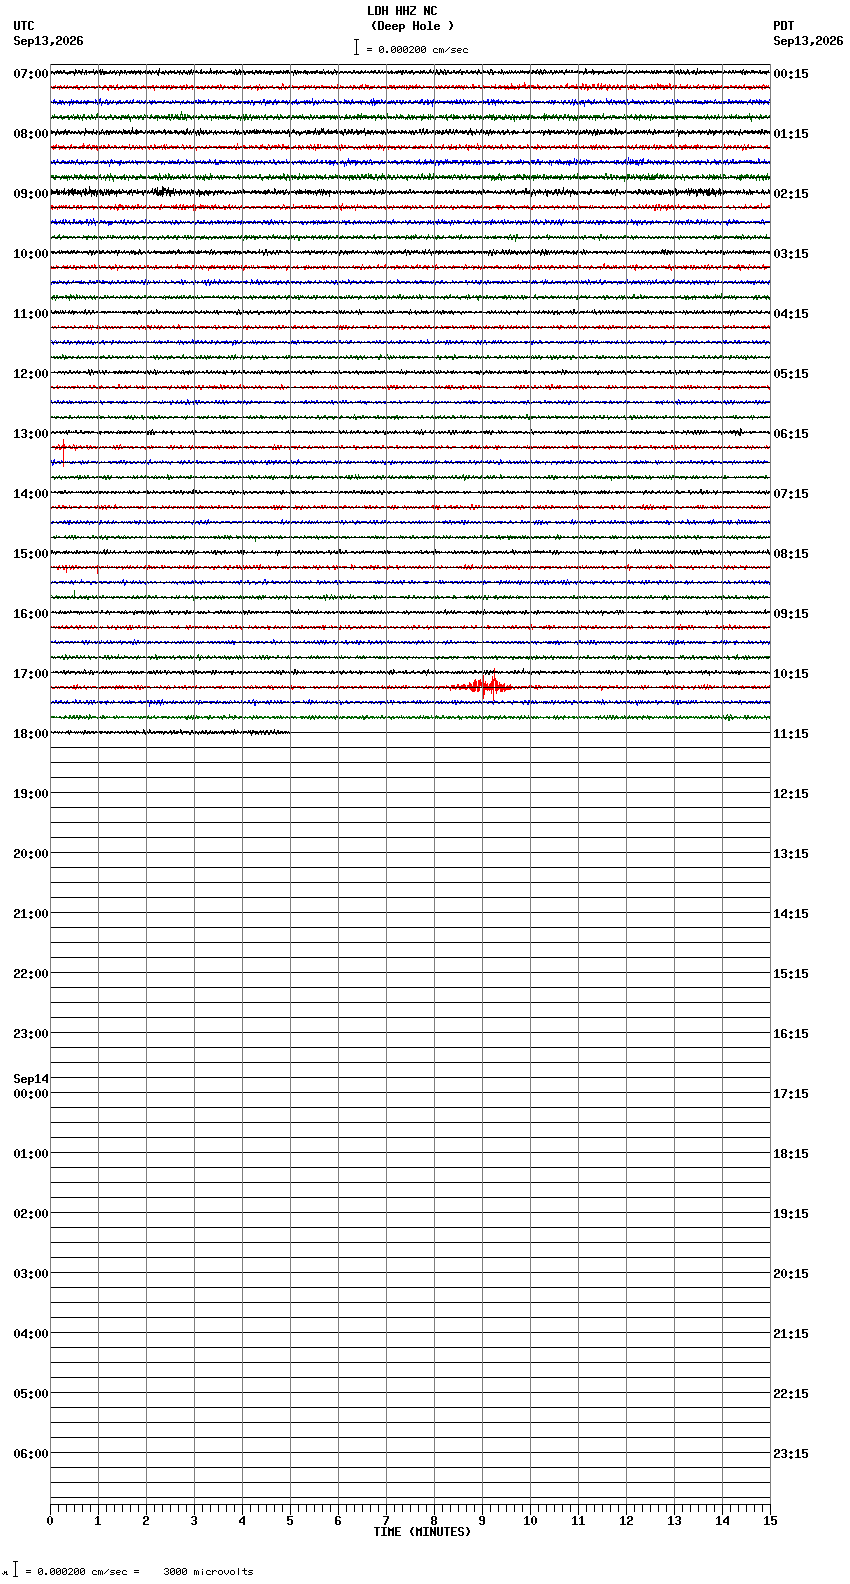Click the 06:15 PDT time label
The height and width of the screenshot is (1584, 850).
791,433
